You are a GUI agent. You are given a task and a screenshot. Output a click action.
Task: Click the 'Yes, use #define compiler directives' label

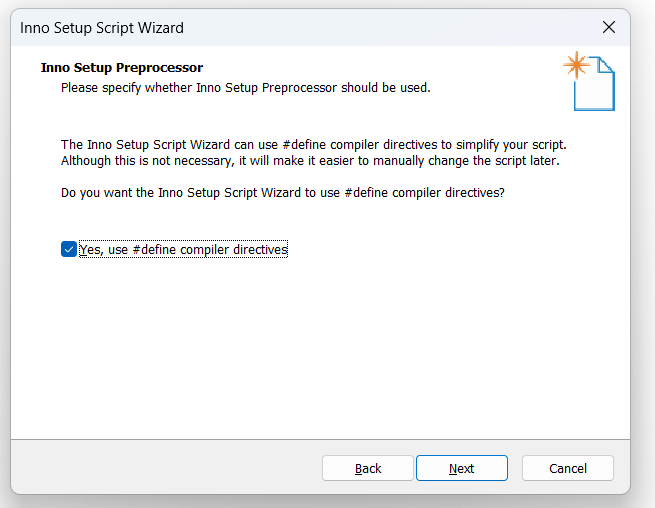[183, 249]
